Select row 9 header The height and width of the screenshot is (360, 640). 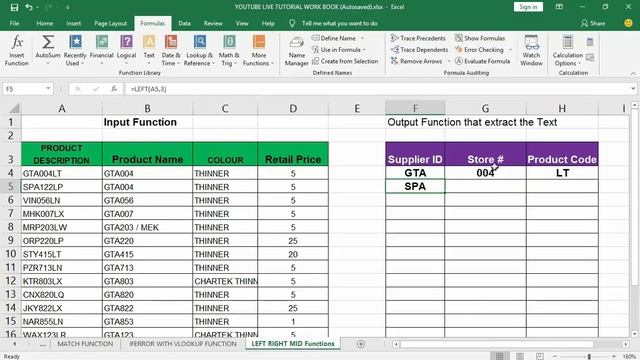coord(11,240)
